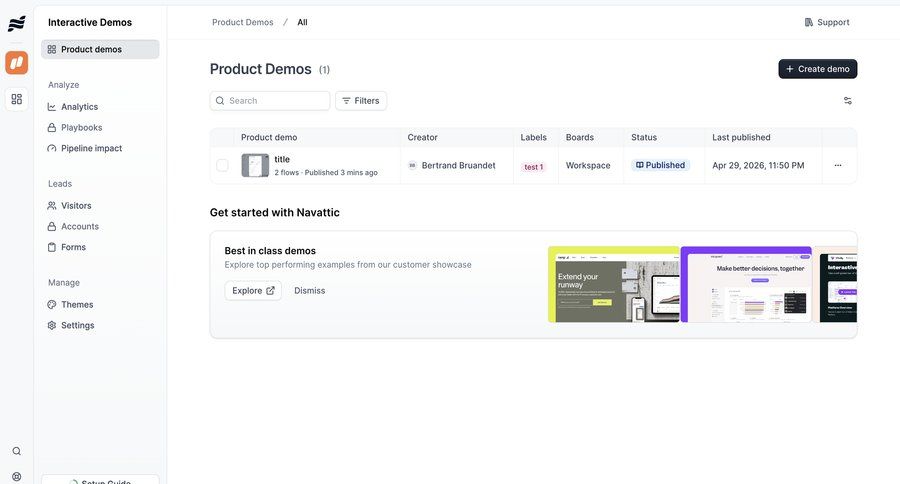Dismiss the Best in class demos card
This screenshot has width=900, height=484.
coord(309,291)
